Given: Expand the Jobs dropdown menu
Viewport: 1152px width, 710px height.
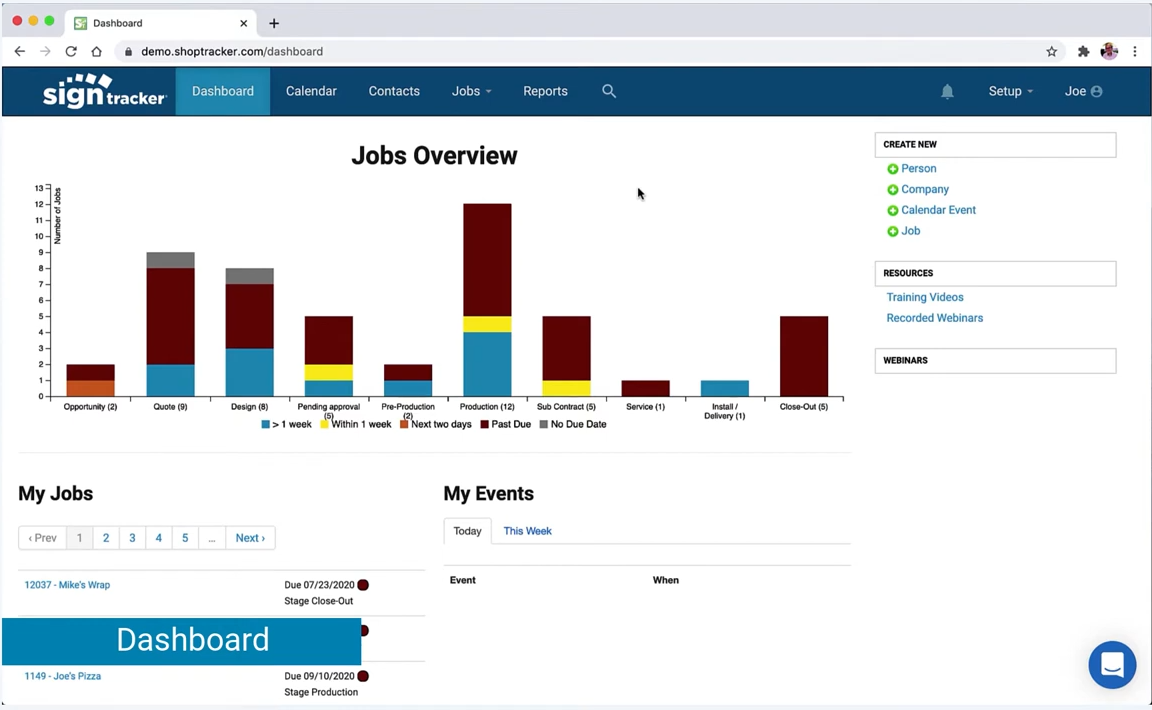Looking at the screenshot, I should 471,91.
